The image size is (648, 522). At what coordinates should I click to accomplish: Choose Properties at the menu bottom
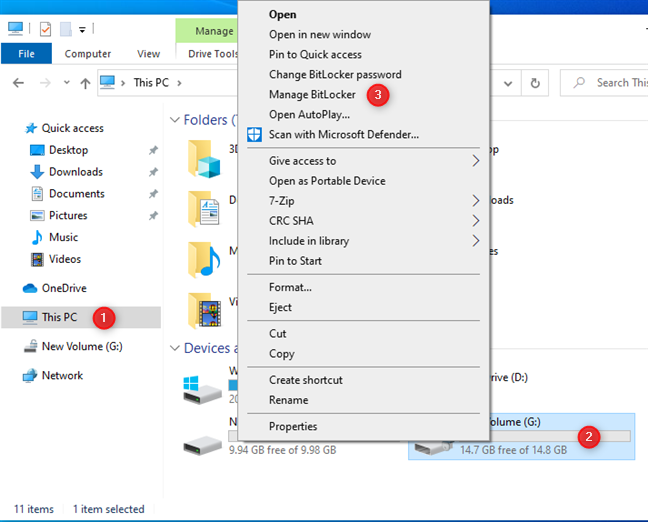point(293,427)
